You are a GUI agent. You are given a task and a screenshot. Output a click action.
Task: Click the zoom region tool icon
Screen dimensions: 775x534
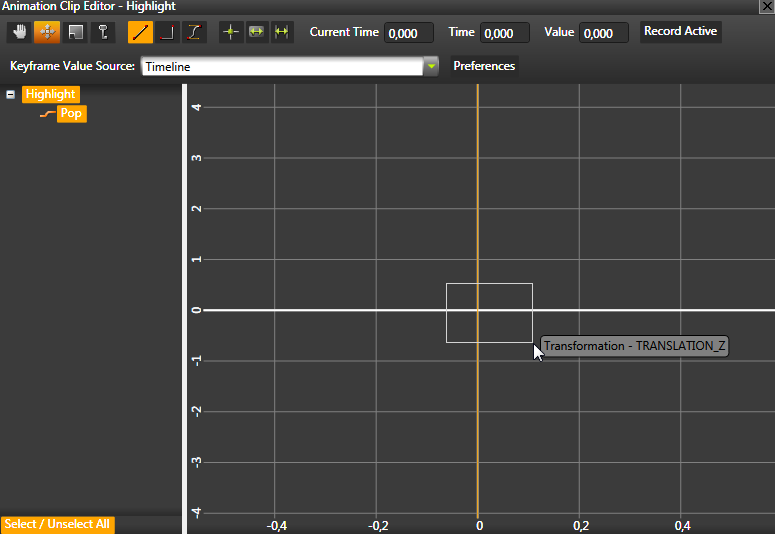click(75, 32)
